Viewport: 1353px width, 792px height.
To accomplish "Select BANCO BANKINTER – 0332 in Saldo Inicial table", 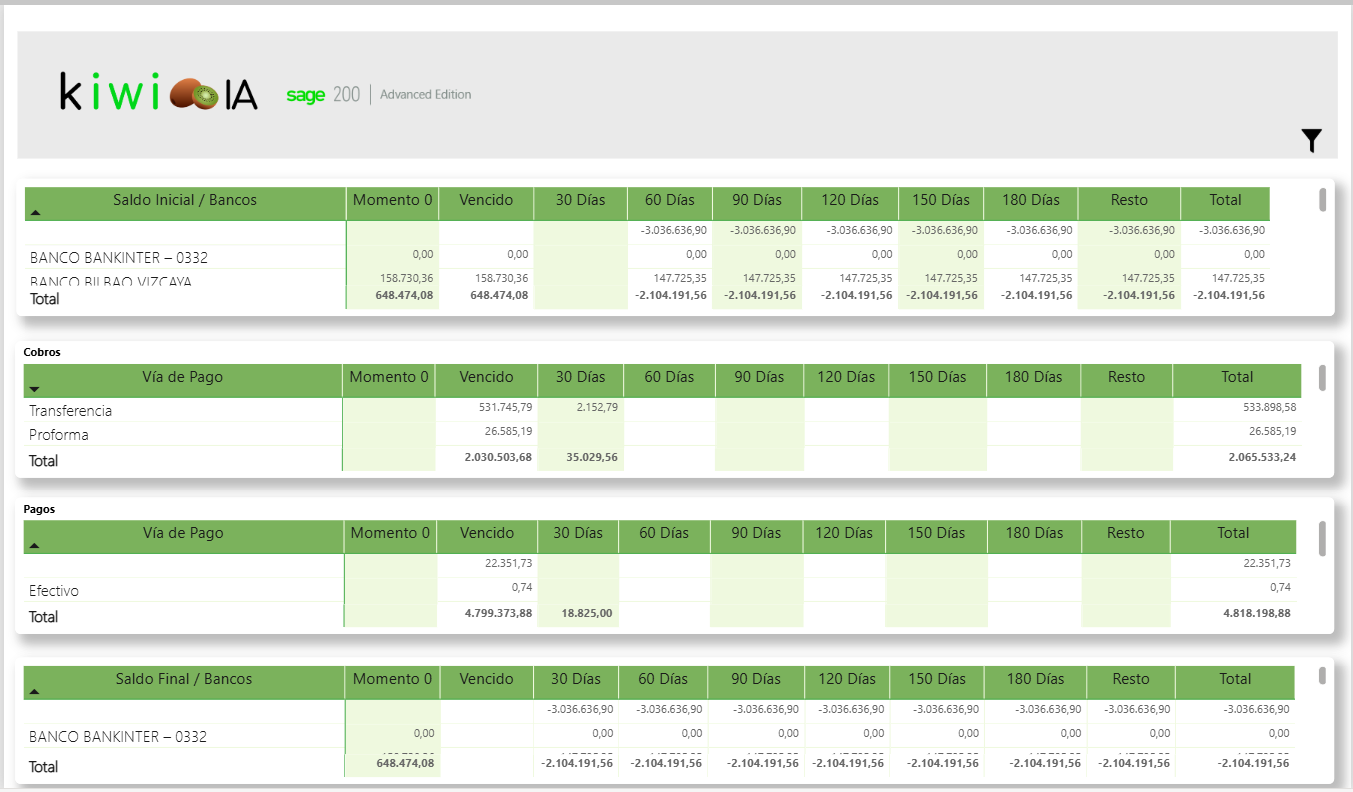I will click(x=119, y=258).
